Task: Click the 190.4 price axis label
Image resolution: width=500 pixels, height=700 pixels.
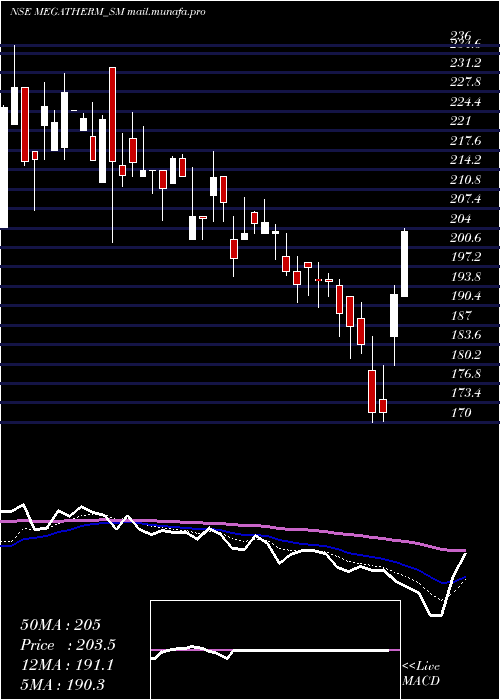Action: coord(465,296)
